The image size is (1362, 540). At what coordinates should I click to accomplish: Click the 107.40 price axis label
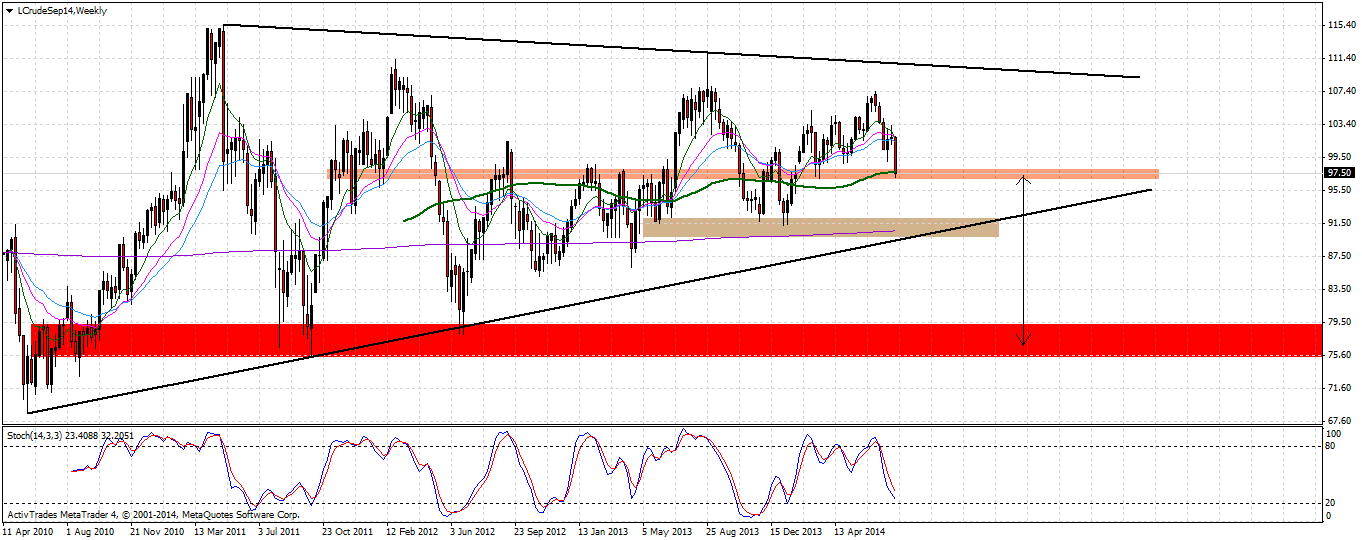[1340, 91]
